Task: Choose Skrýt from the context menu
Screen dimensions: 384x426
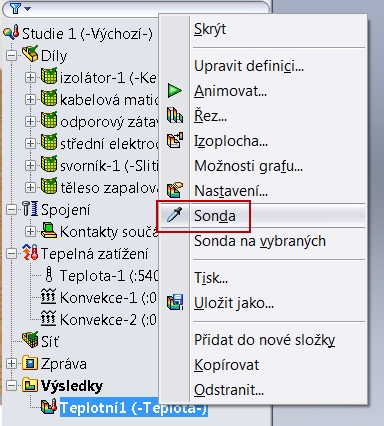Action: pos(210,29)
